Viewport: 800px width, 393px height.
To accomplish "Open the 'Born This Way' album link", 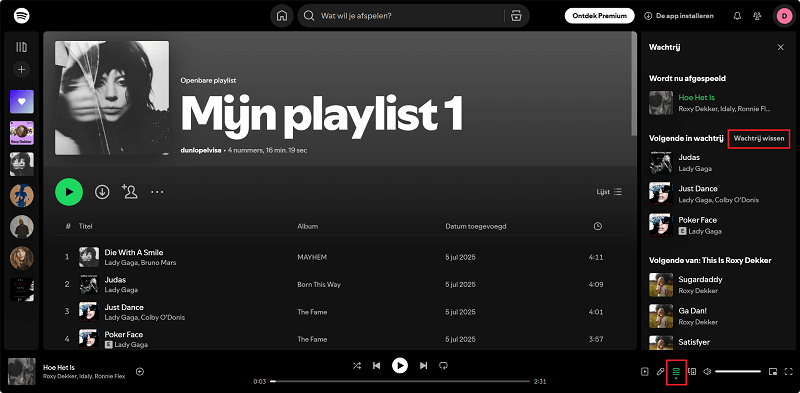I will pyautogui.click(x=319, y=284).
